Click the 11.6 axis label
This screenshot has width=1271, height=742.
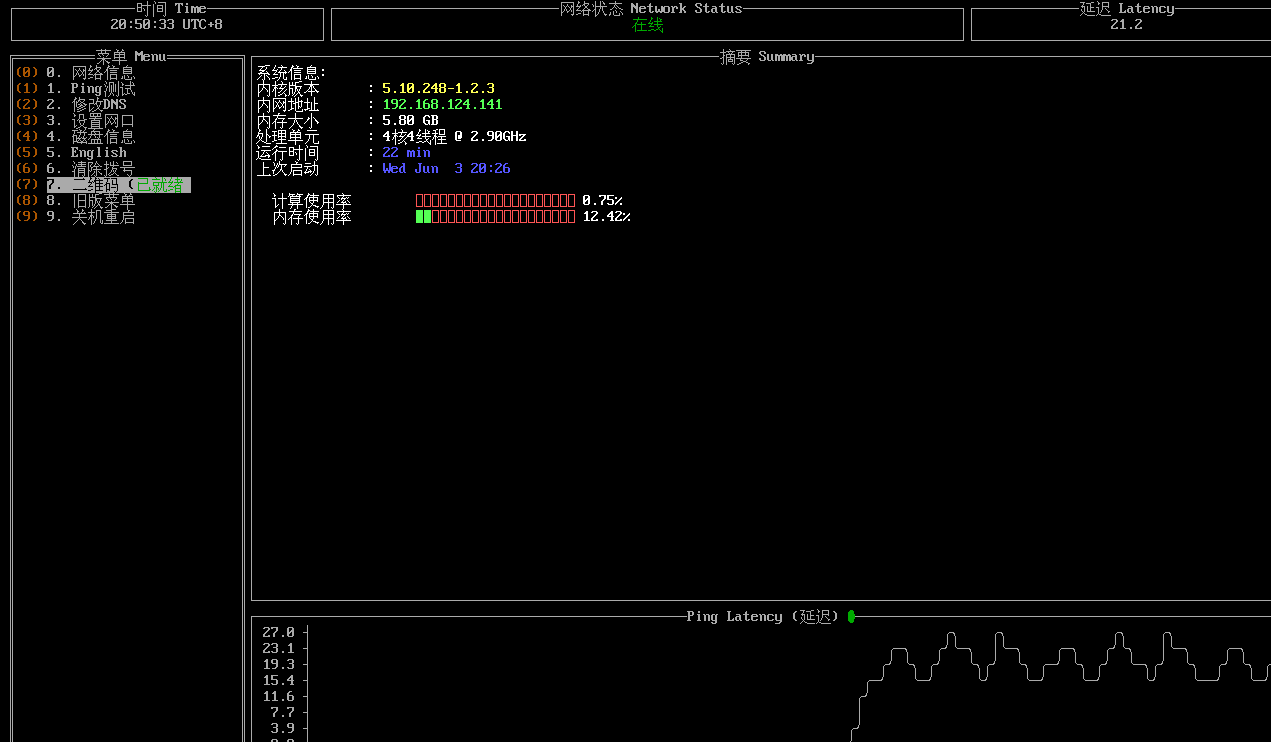pos(278,696)
